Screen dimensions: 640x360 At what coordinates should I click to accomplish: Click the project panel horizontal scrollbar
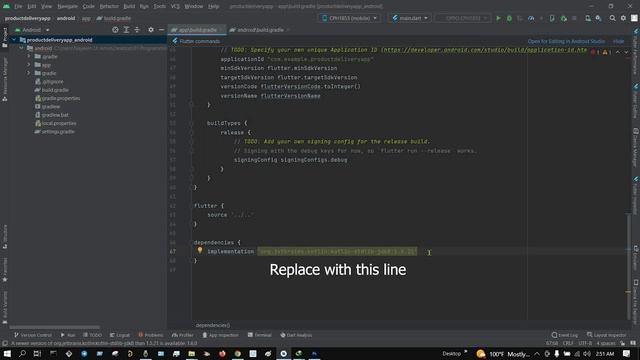pos(54,327)
